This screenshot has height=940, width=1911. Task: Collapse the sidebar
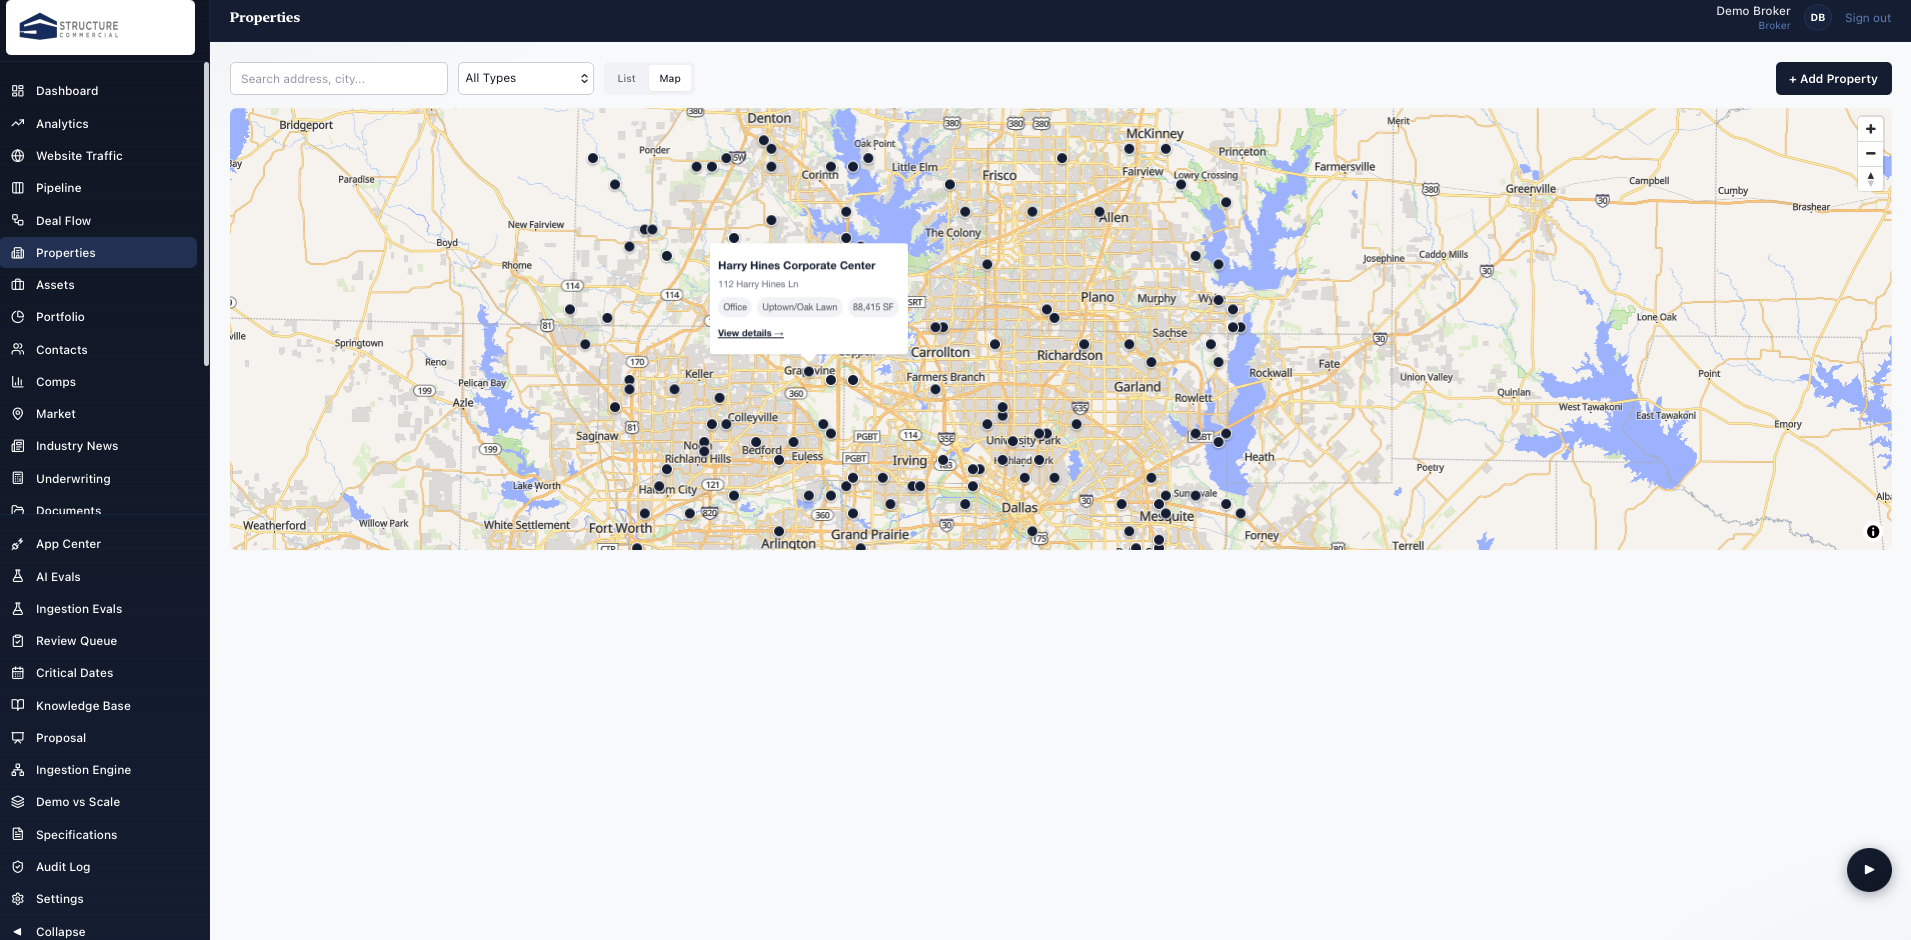98,931
